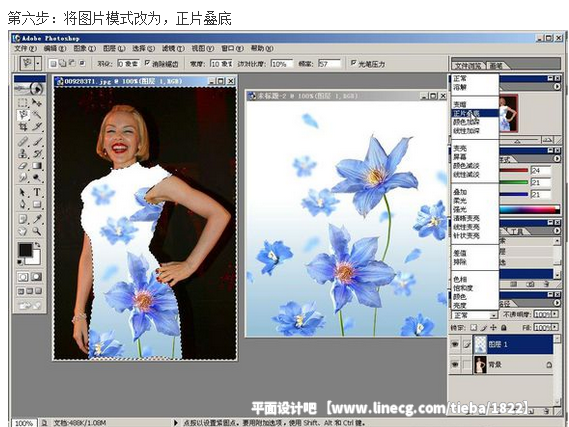The image size is (569, 427).
Task: Choose Intersect with selection mode icon
Action: point(82,63)
